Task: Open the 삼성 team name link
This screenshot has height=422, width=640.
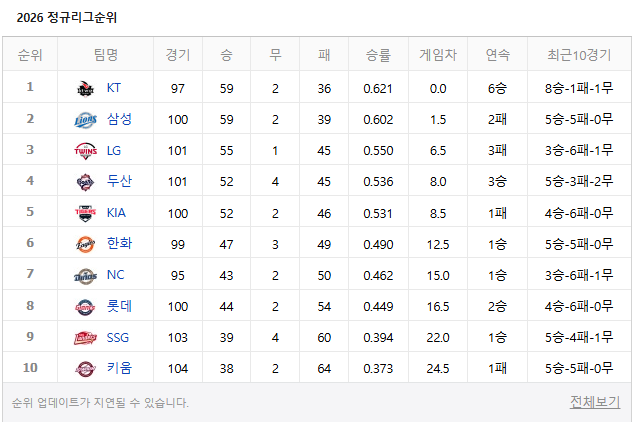Action: click(x=119, y=119)
